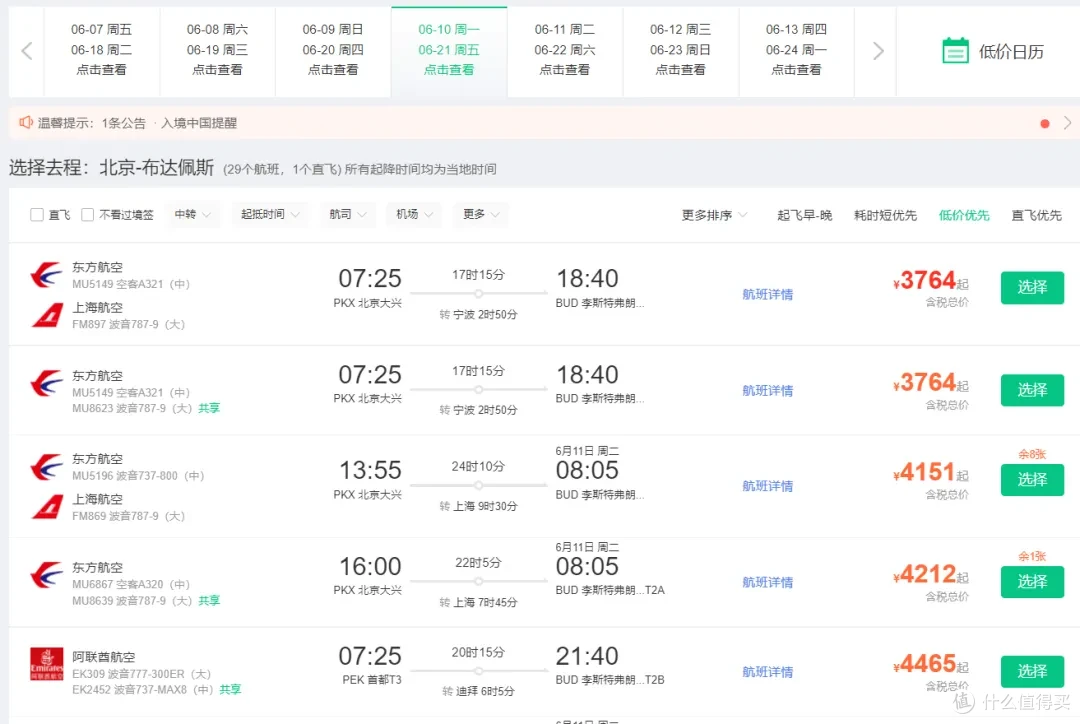Click China Eastern logo on MU6867 row

click(x=47, y=575)
